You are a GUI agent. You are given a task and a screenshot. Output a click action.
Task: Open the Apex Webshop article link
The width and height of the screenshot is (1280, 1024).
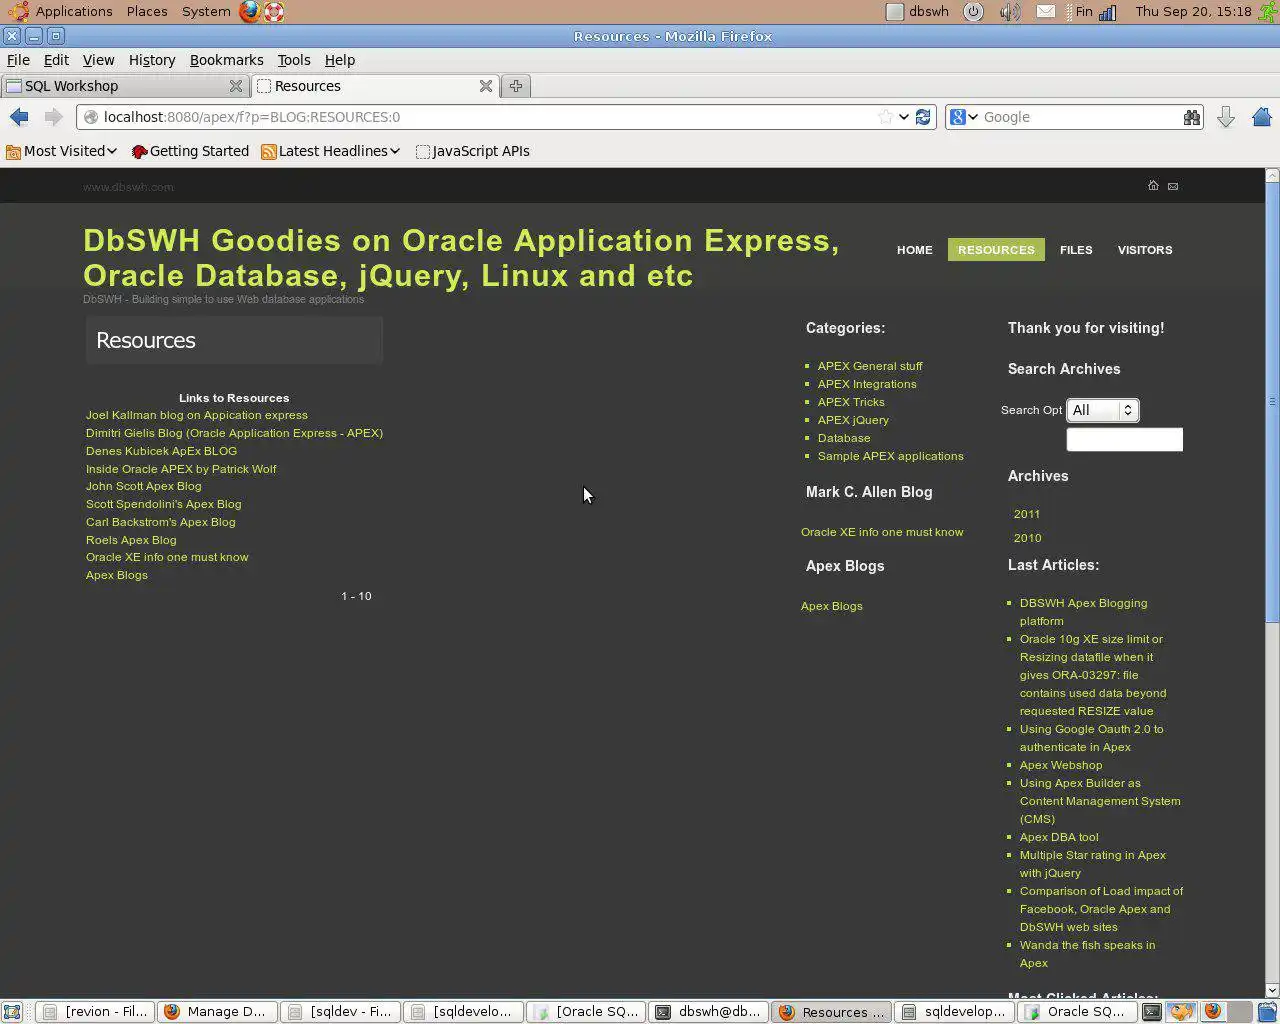coord(1061,765)
